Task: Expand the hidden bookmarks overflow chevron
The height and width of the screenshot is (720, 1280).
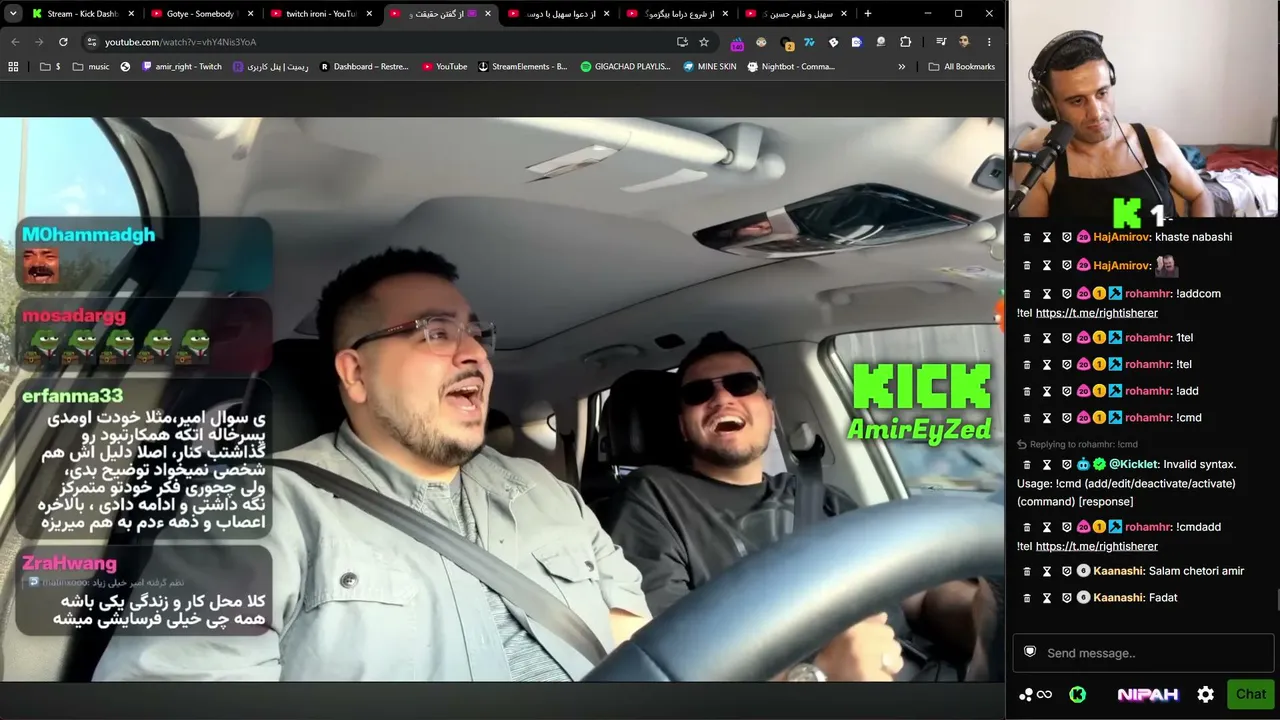Action: pyautogui.click(x=902, y=67)
